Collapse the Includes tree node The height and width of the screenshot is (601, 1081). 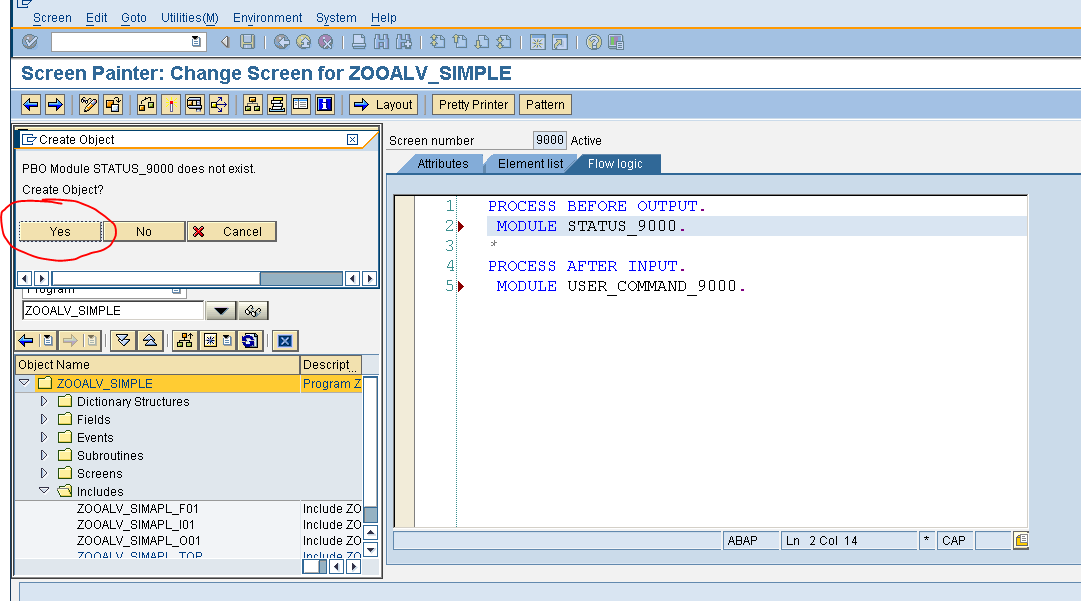pos(43,491)
